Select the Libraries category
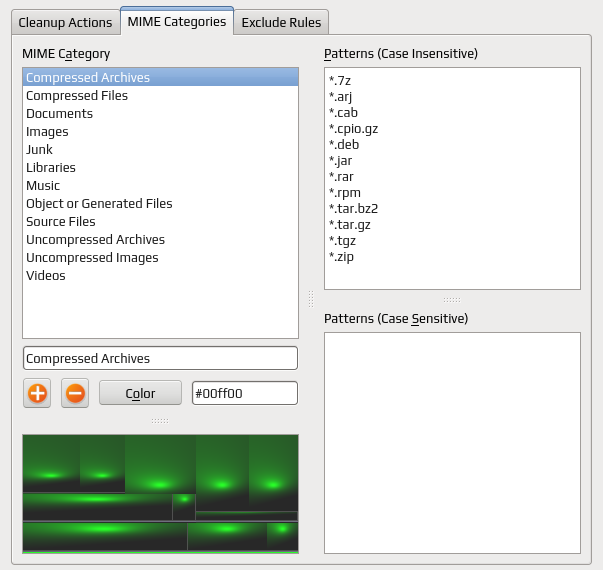 160,167
